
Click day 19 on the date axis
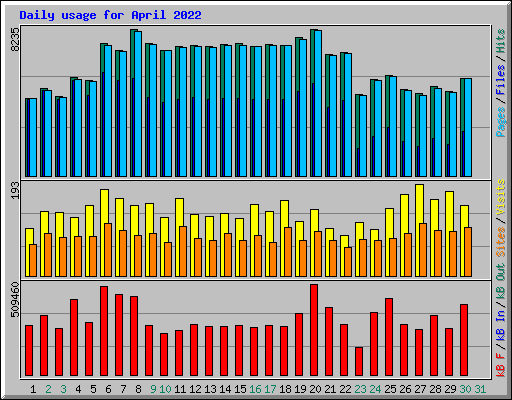click(x=300, y=389)
